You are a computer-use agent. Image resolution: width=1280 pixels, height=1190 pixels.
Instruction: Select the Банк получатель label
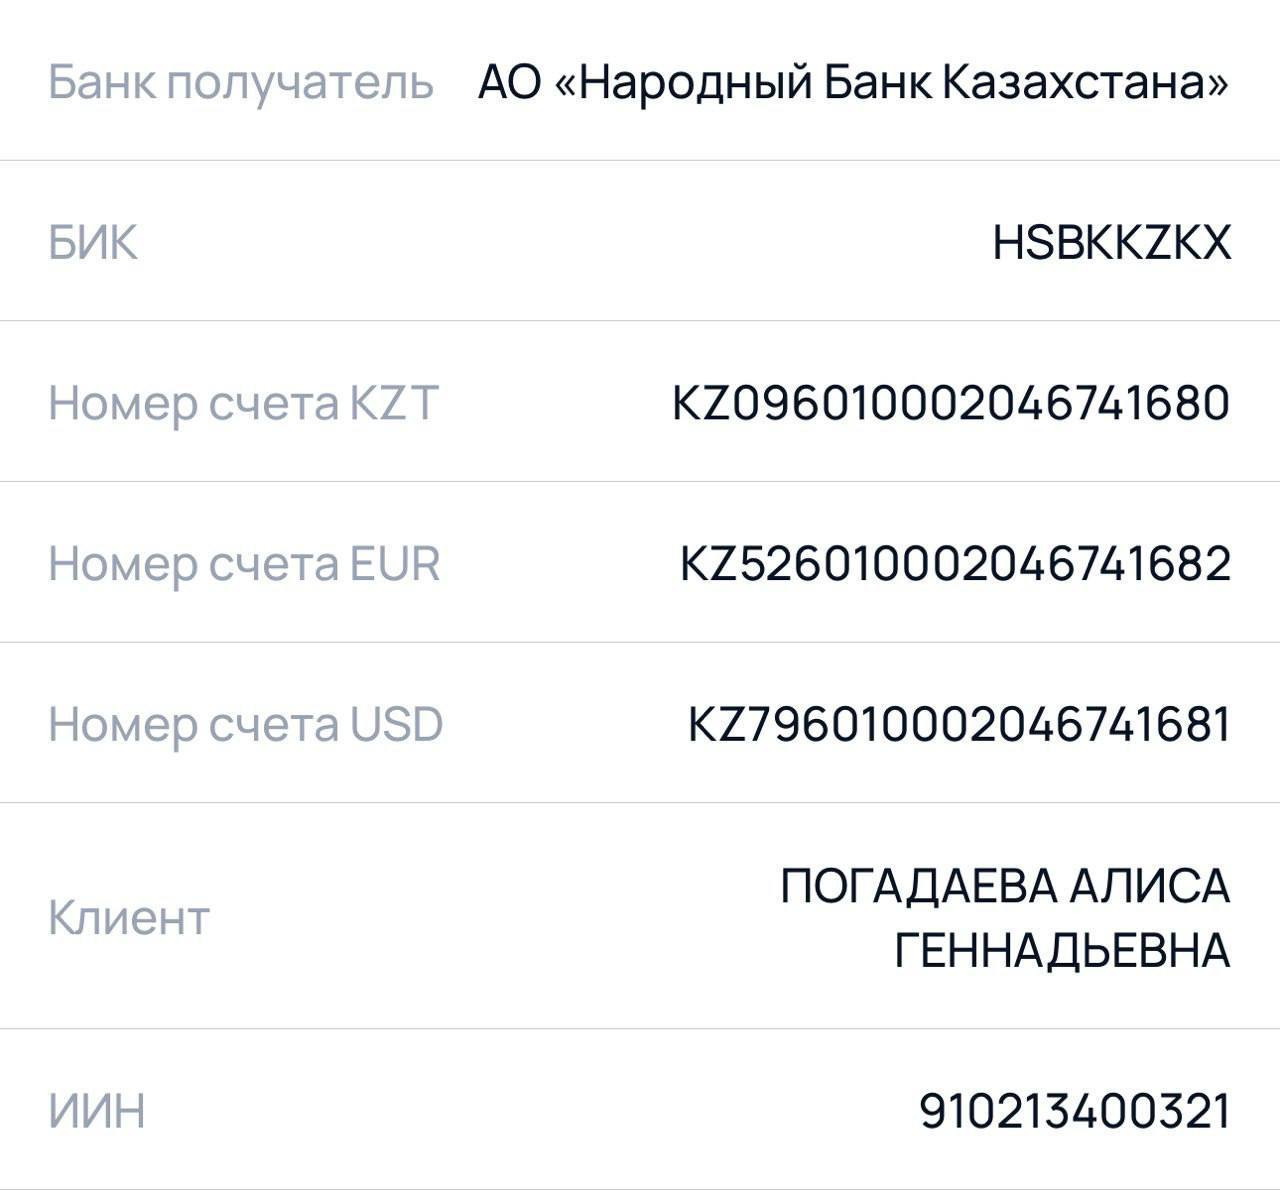[x=241, y=83]
